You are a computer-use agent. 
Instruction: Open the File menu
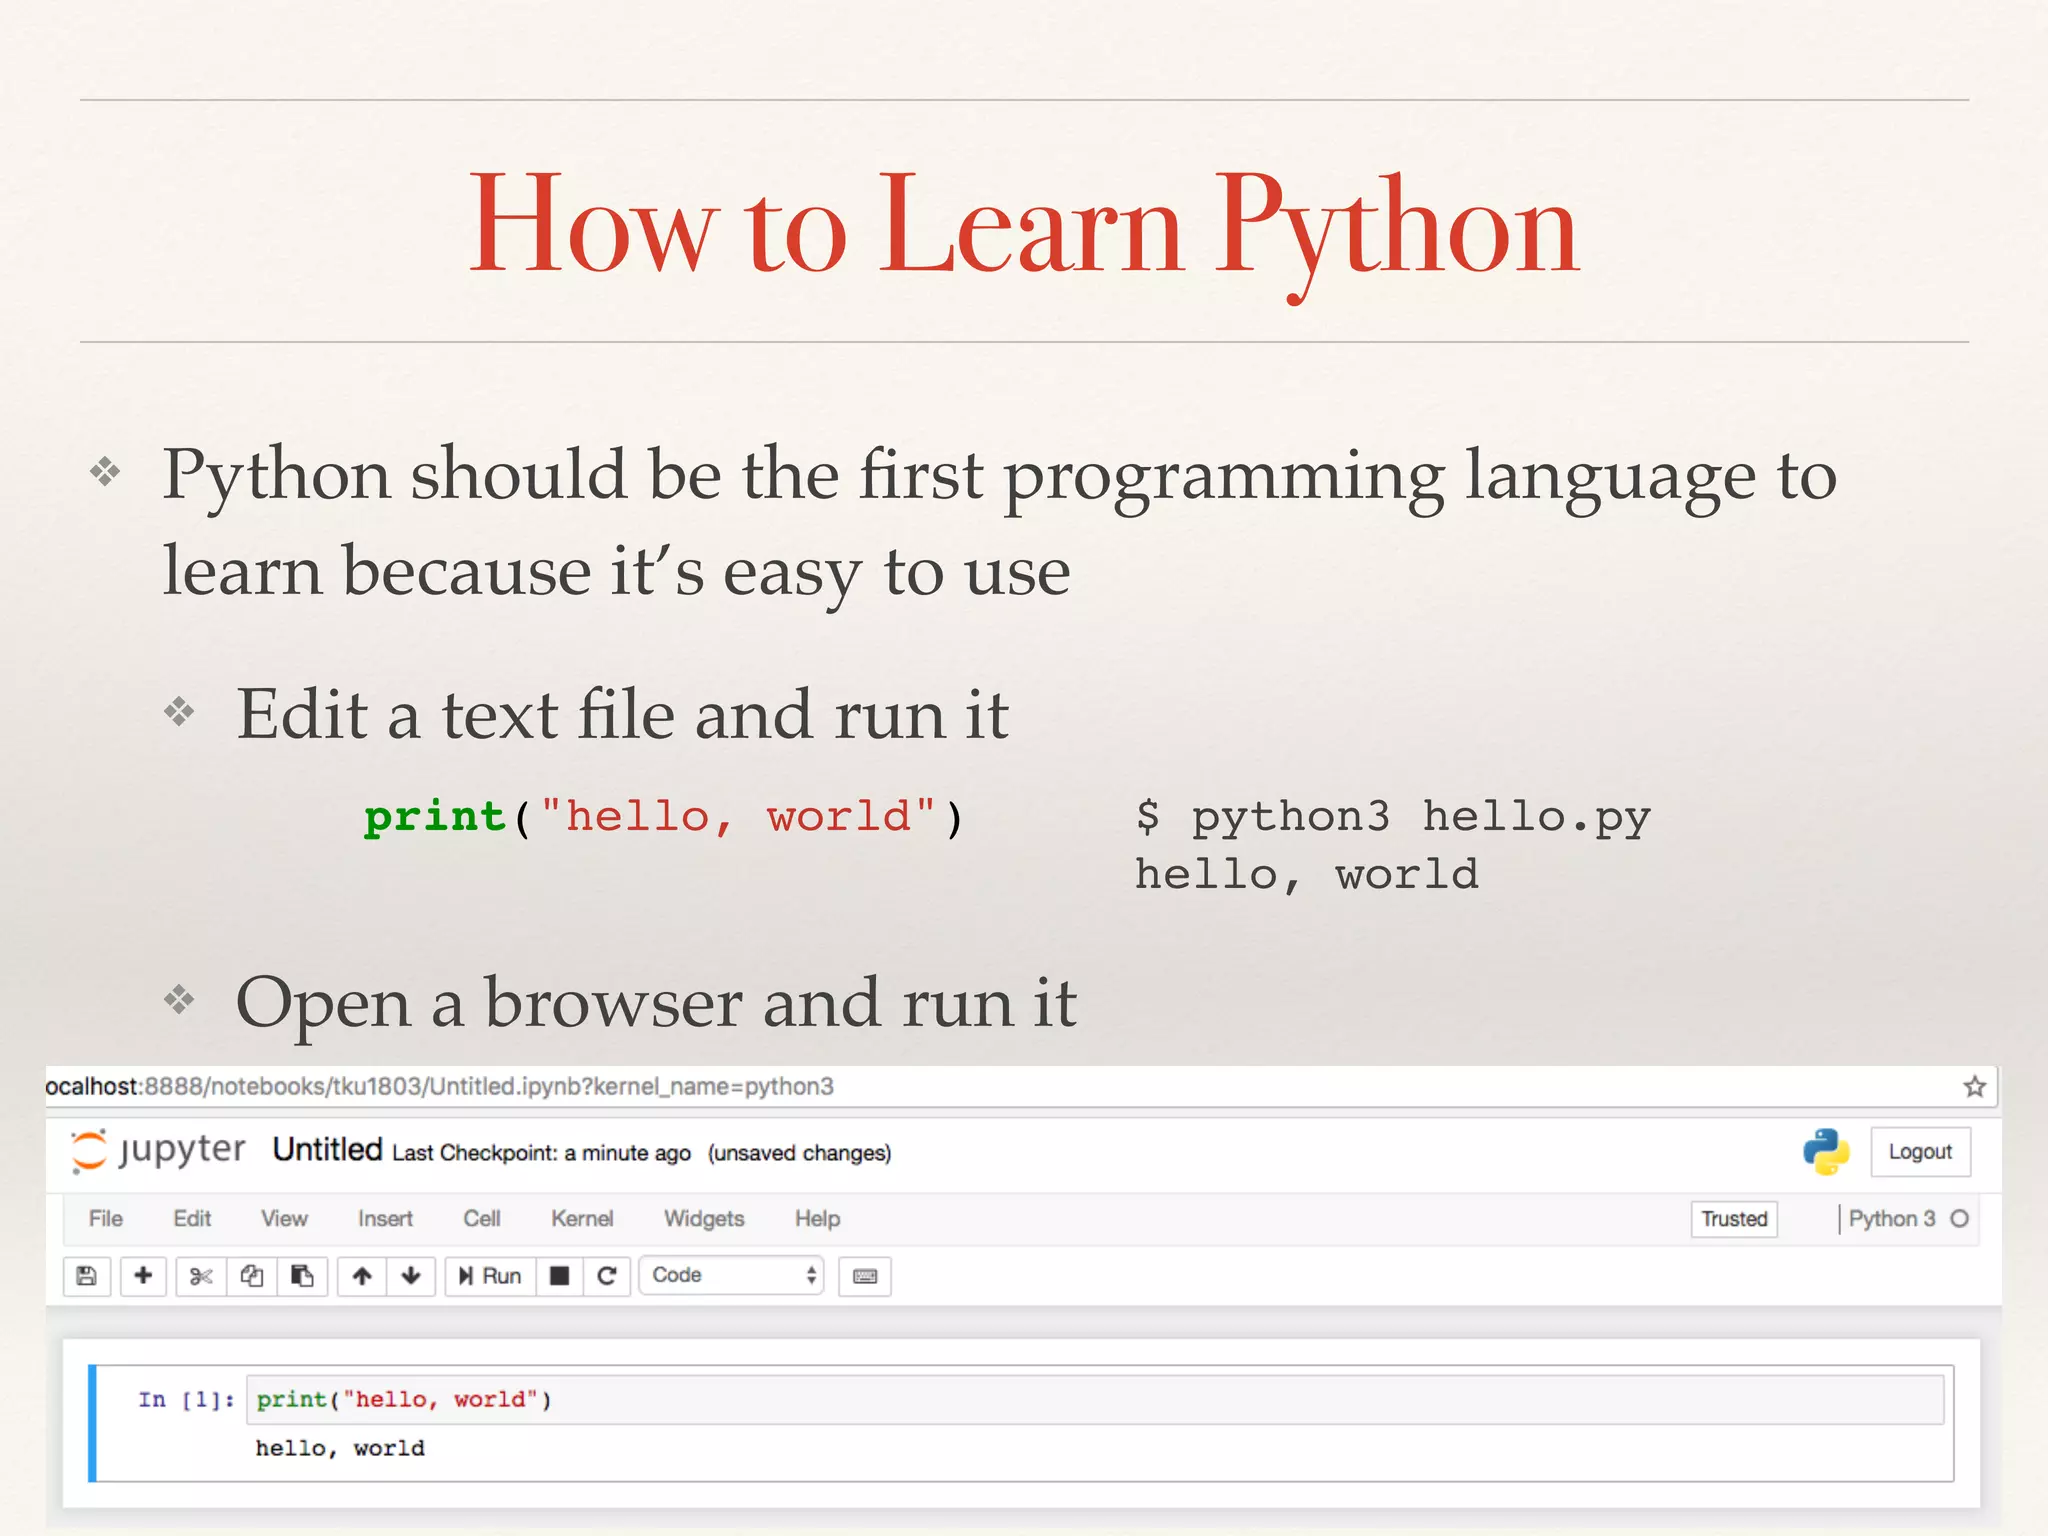point(106,1219)
